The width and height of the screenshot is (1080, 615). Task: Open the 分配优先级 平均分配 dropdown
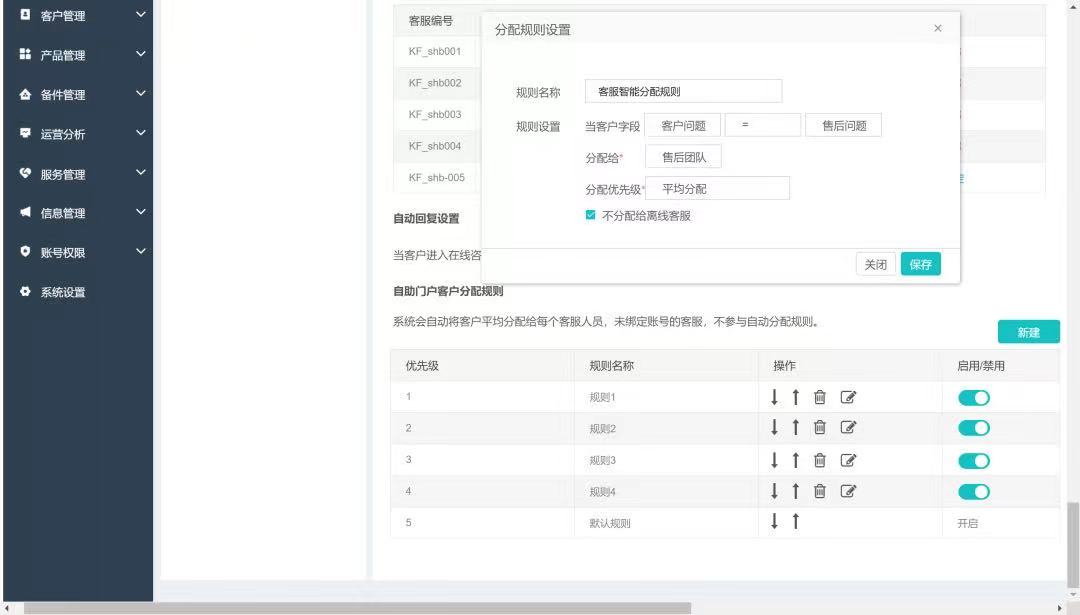717,188
